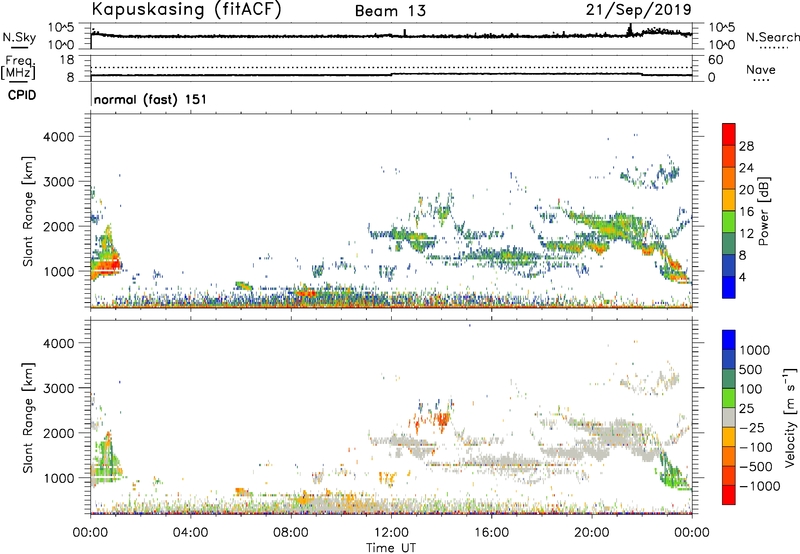Click the 'Time UT' axis title
This screenshot has width=800, height=554.
coord(391,548)
